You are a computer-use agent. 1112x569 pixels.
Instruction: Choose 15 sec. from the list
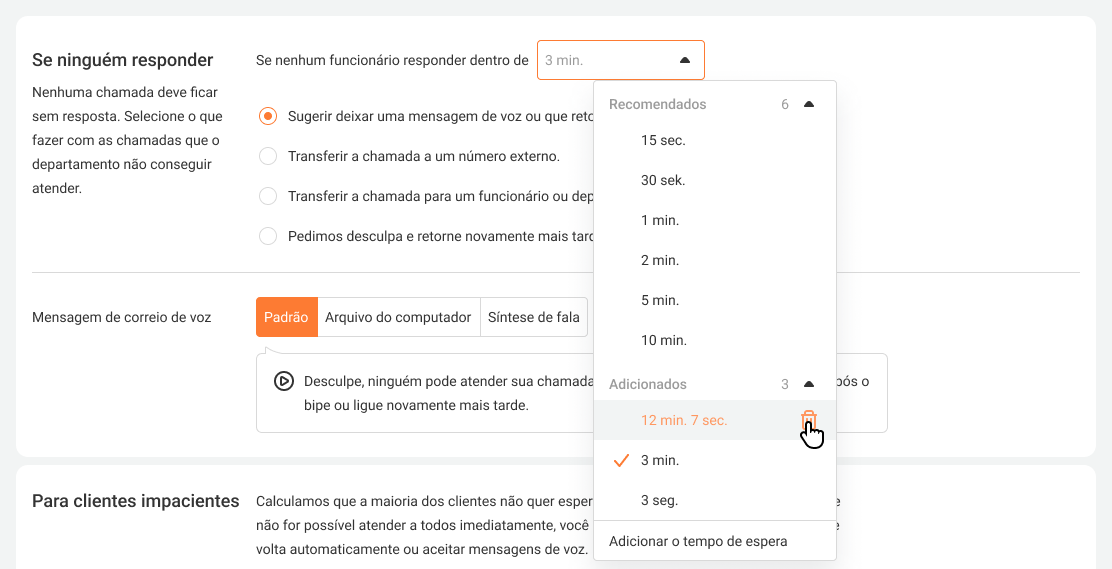click(x=663, y=140)
